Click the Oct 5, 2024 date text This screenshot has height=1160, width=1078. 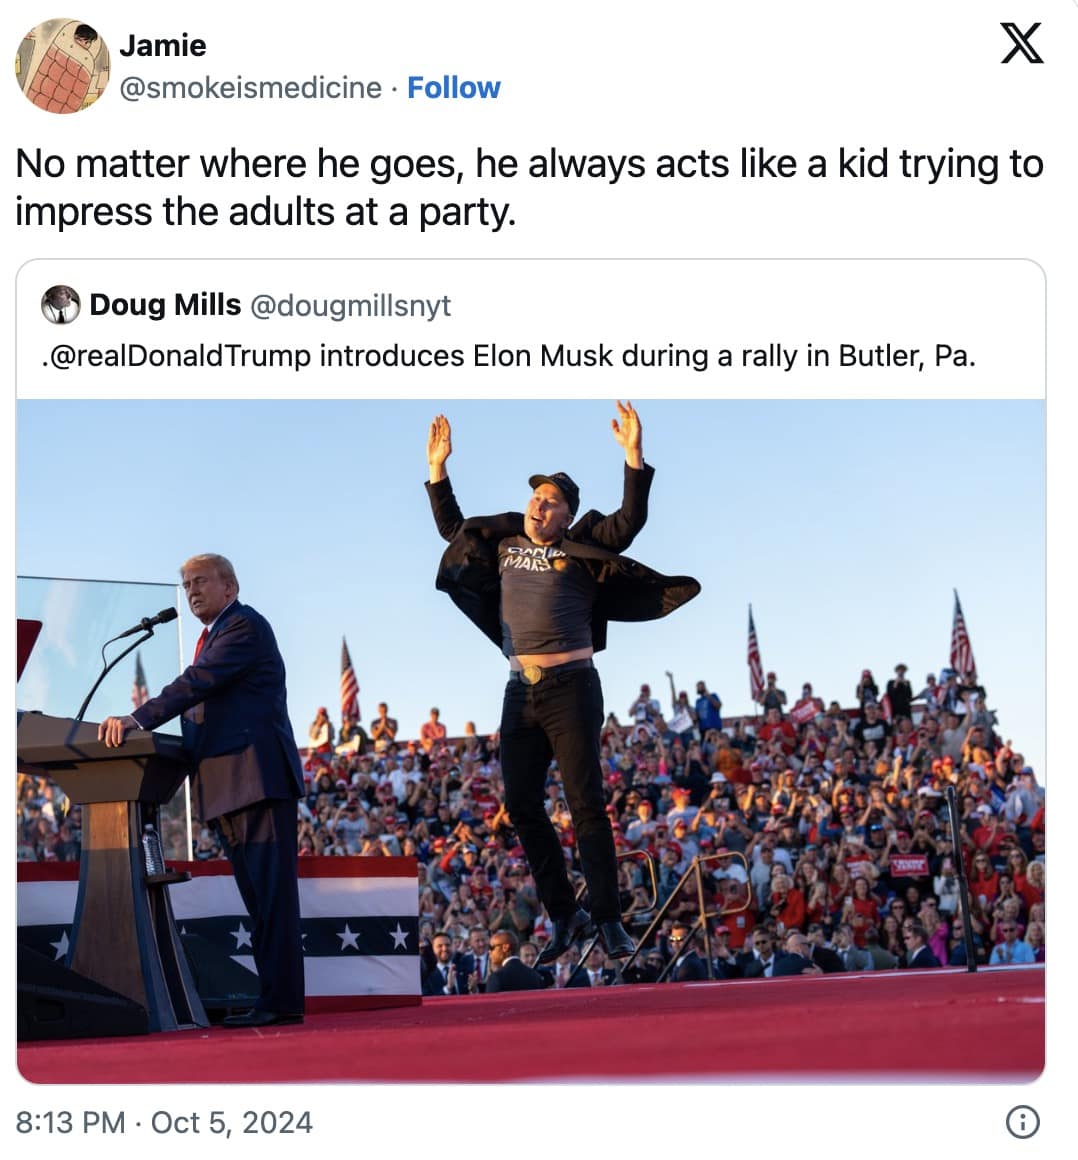(232, 1124)
